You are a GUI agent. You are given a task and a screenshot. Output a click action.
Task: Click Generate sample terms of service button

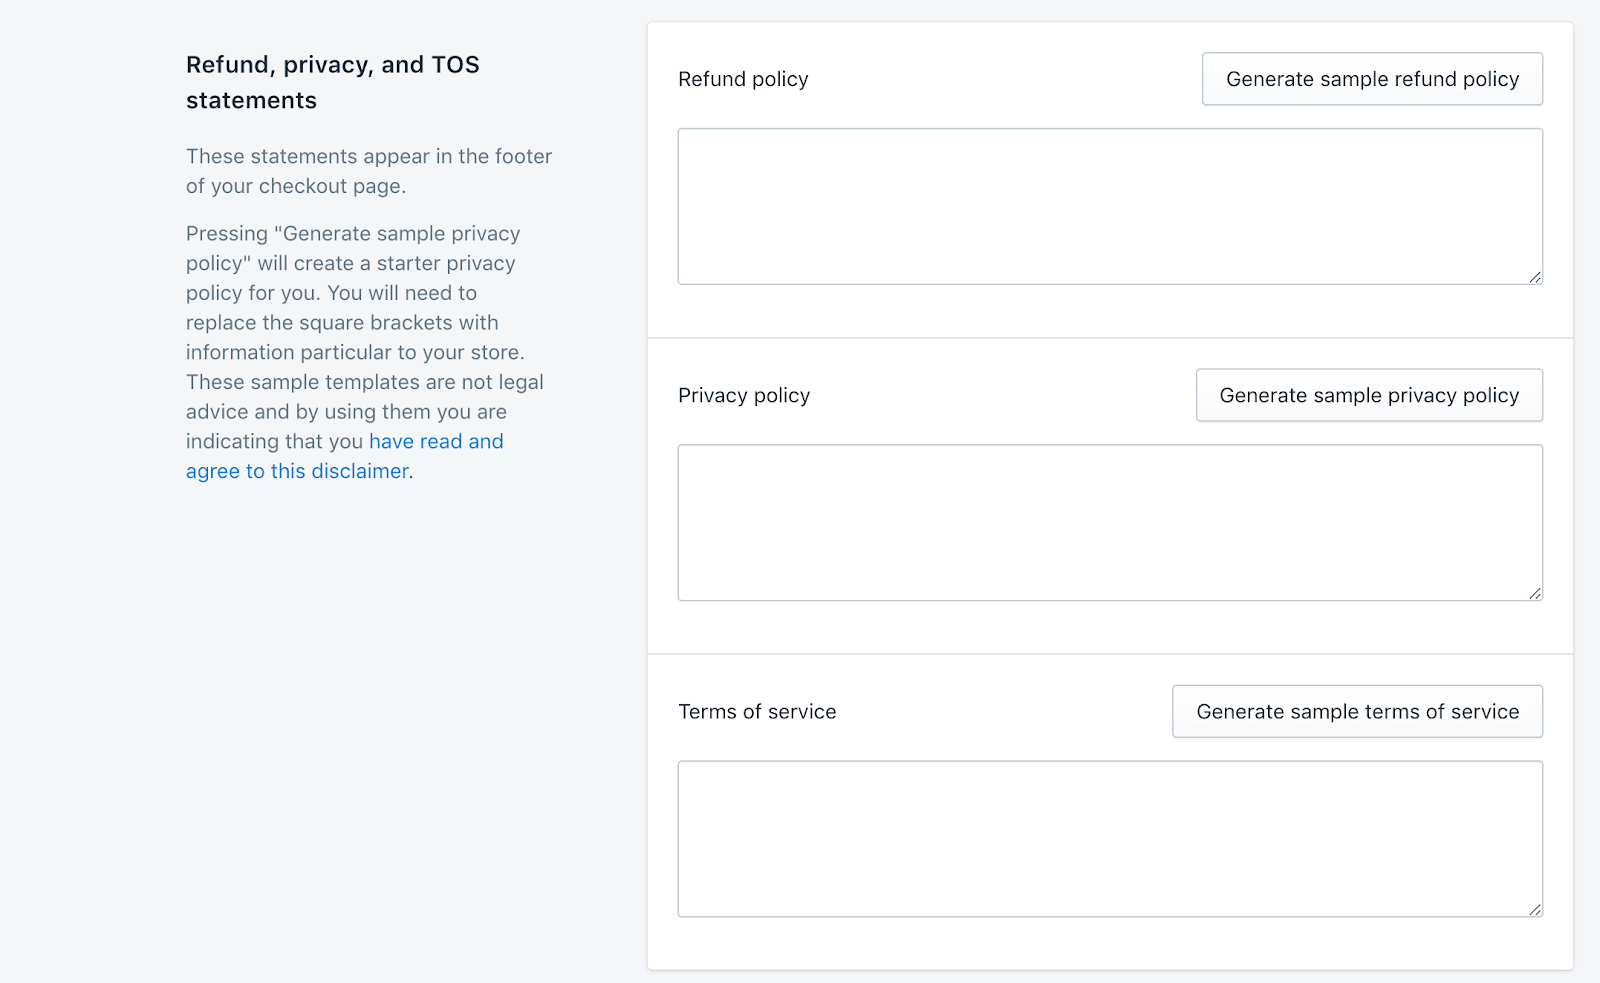pos(1356,711)
